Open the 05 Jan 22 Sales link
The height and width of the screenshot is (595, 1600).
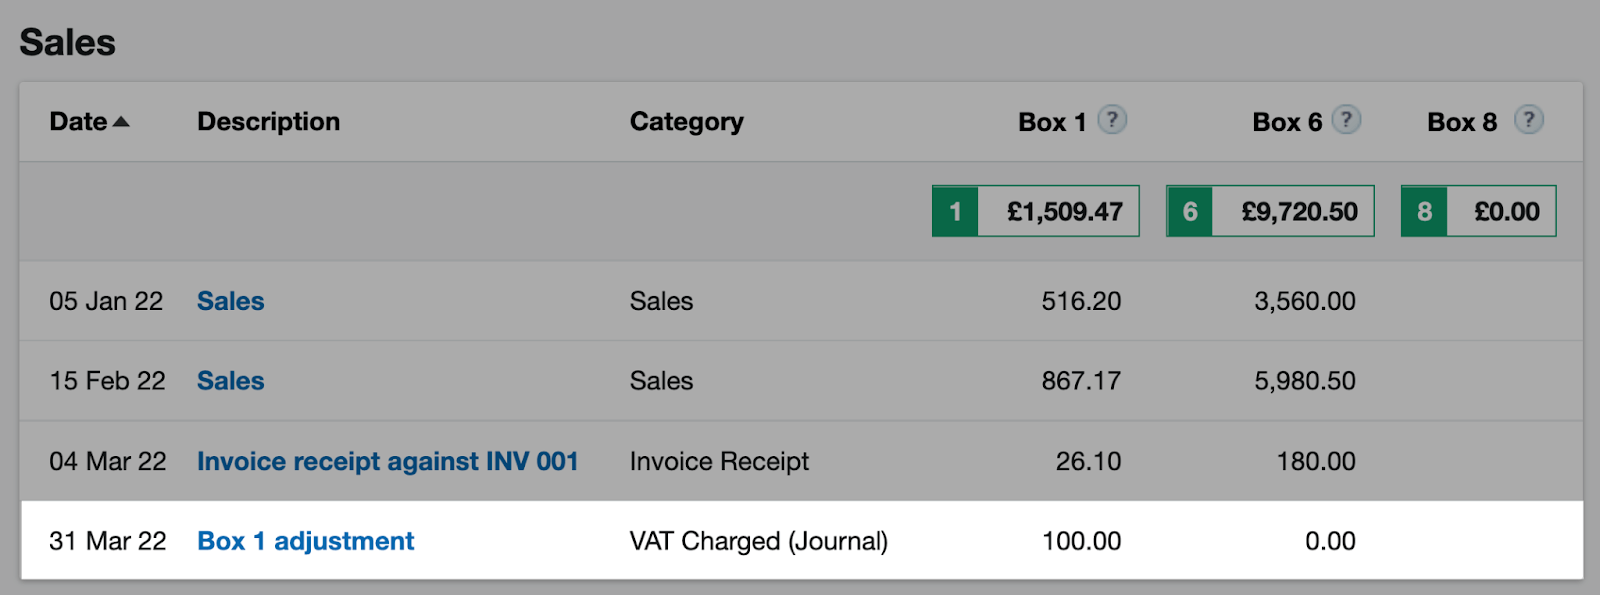point(231,301)
